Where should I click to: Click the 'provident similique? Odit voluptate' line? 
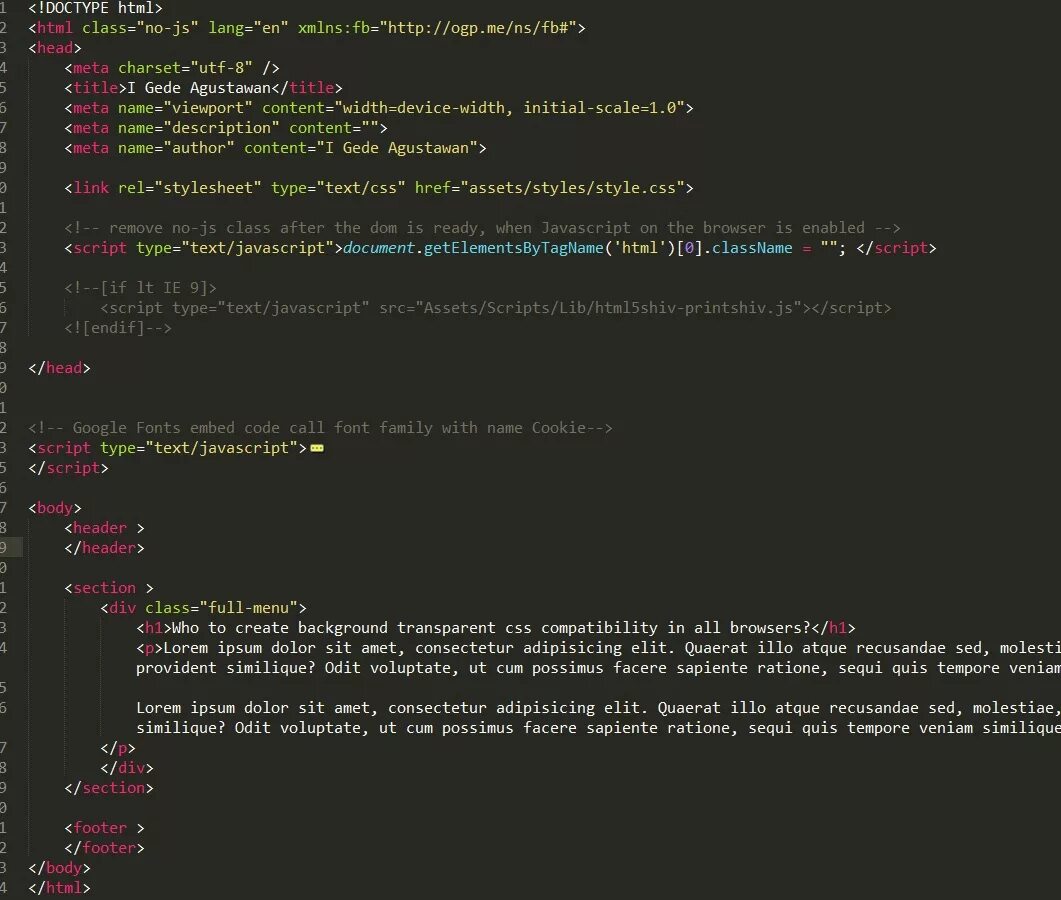[x=598, y=668]
